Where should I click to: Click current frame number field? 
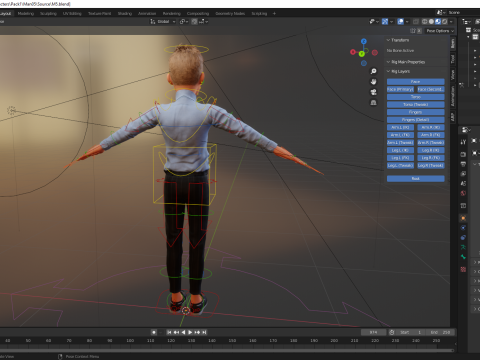click(373, 332)
